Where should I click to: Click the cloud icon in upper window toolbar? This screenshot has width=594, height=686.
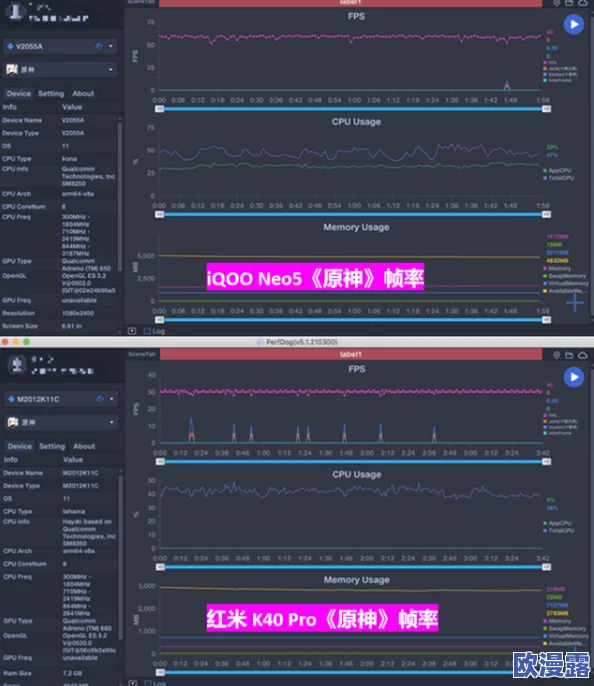coord(583,3)
